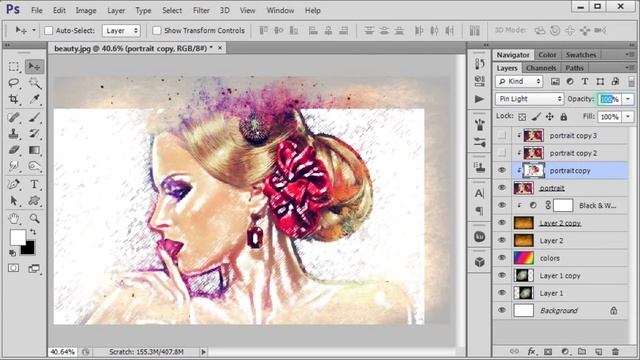Select the Blur tool
The width and height of the screenshot is (640, 360).
click(x=13, y=166)
